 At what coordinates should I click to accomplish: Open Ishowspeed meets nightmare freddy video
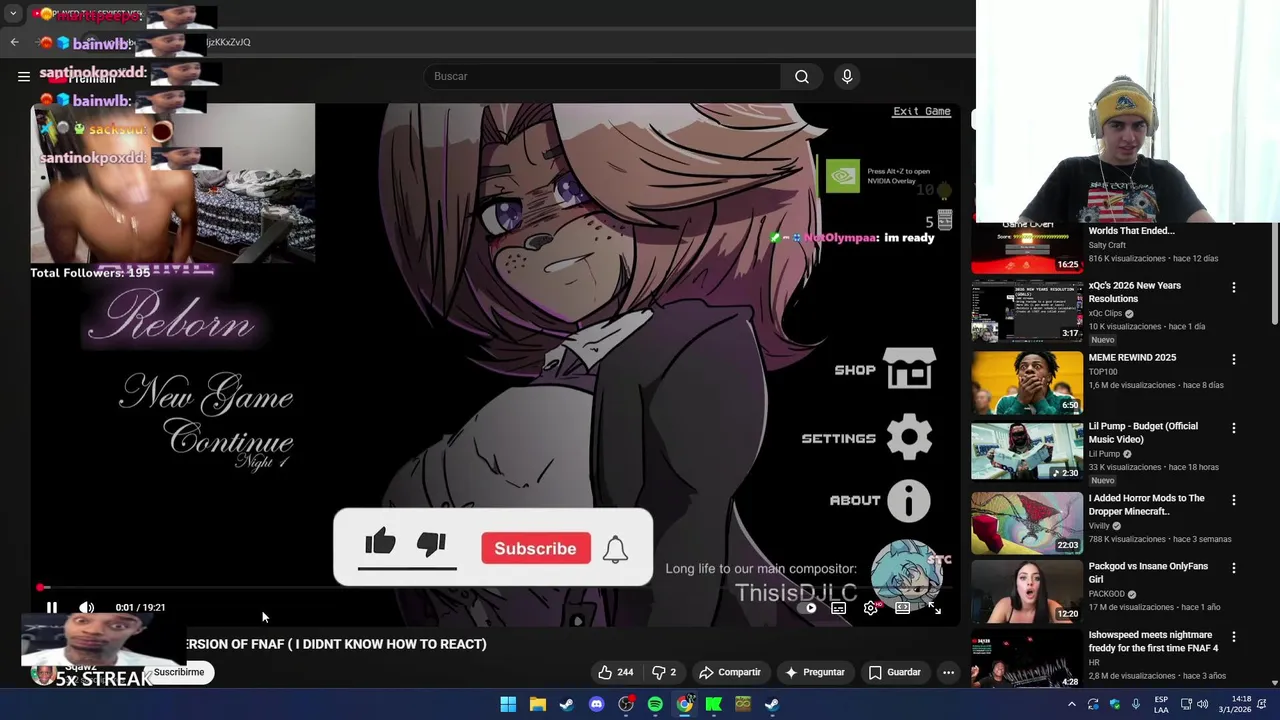click(1153, 641)
